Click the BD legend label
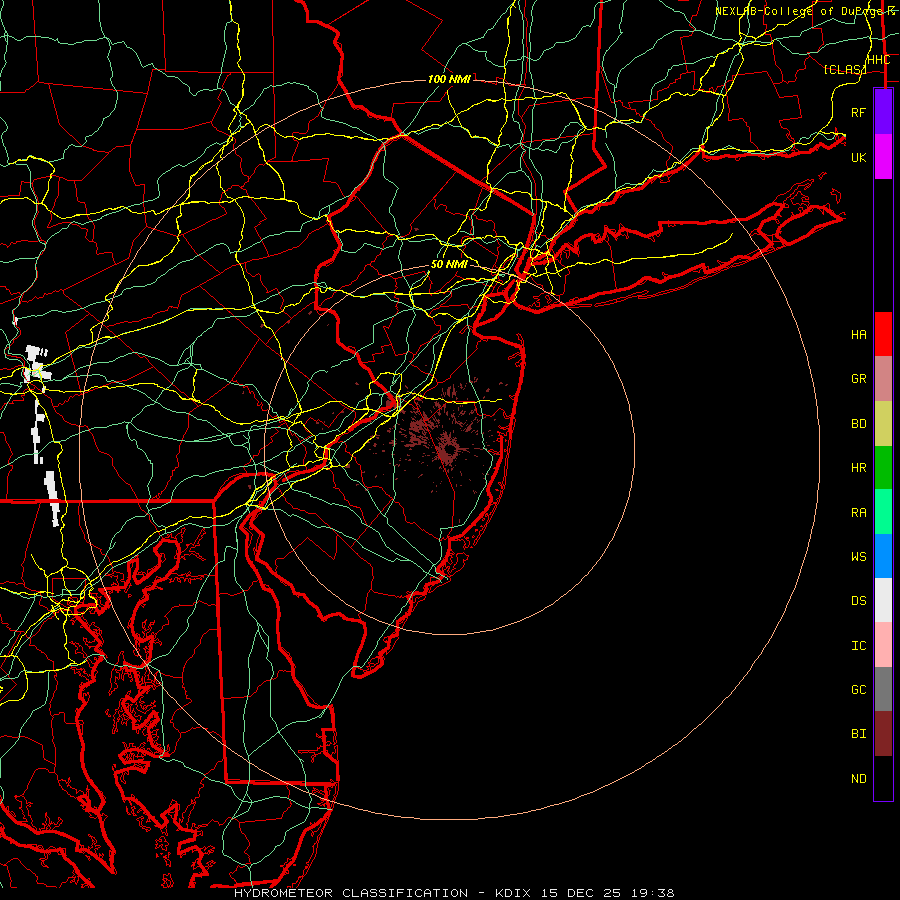The image size is (900, 900). [859, 424]
